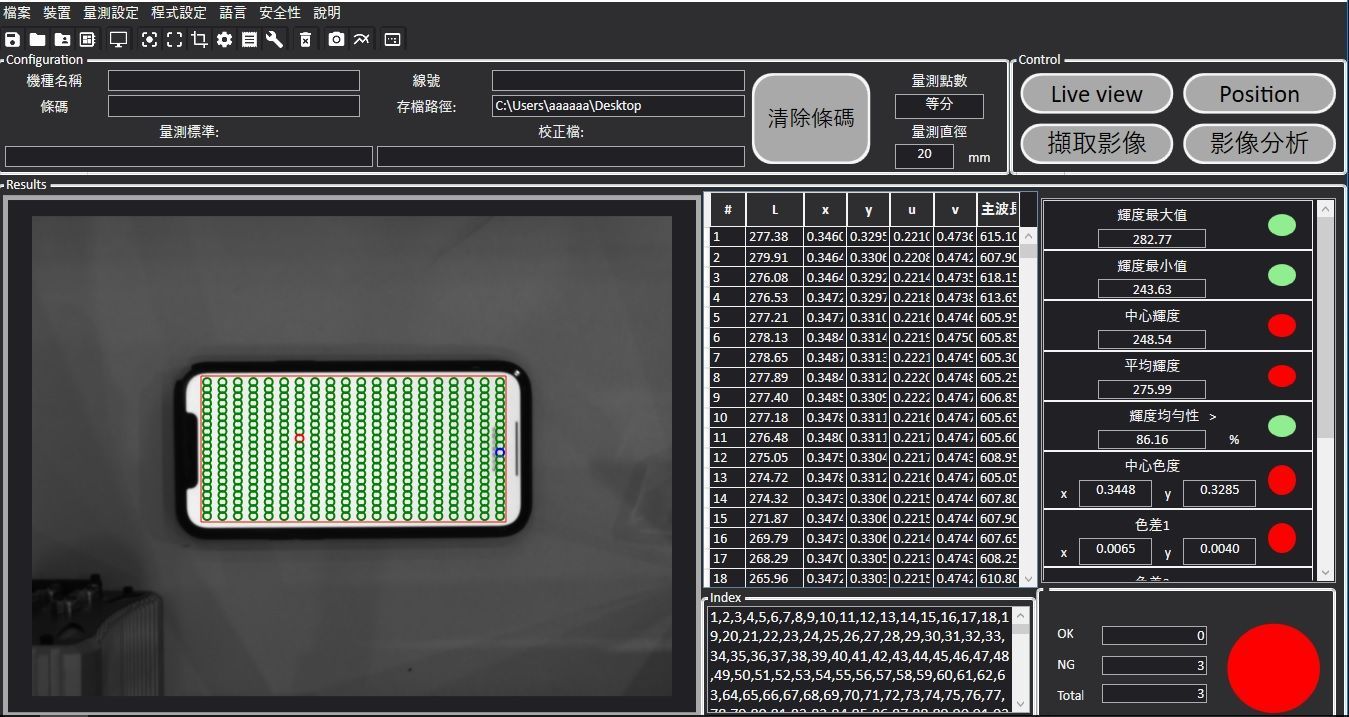This screenshot has width=1349, height=717.
Task: Click the 存檔路徑 path field
Action: [617, 106]
